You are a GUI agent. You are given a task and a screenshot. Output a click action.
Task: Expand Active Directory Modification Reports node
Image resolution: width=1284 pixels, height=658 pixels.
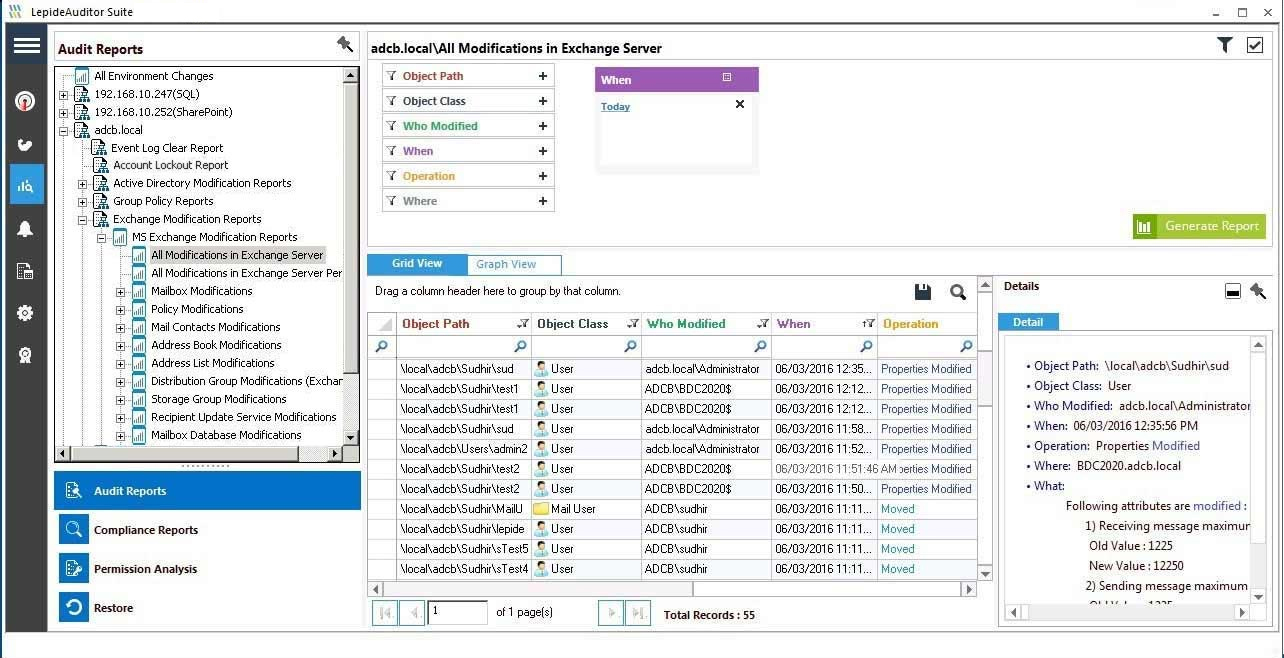point(83,184)
